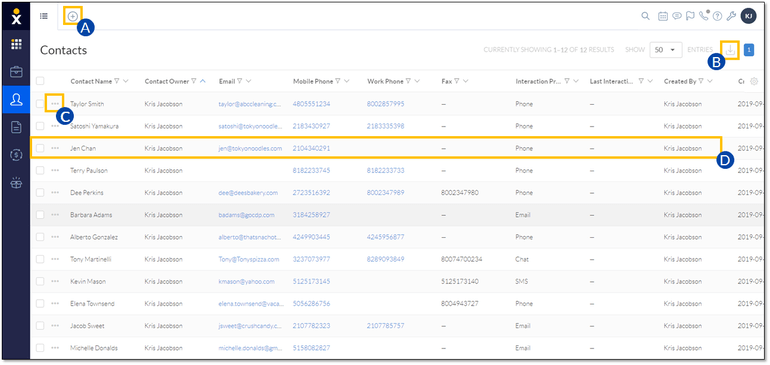Viewport: 770px width, 365px height.
Task: Open email link dee@deesbakery.com
Action: (248, 193)
